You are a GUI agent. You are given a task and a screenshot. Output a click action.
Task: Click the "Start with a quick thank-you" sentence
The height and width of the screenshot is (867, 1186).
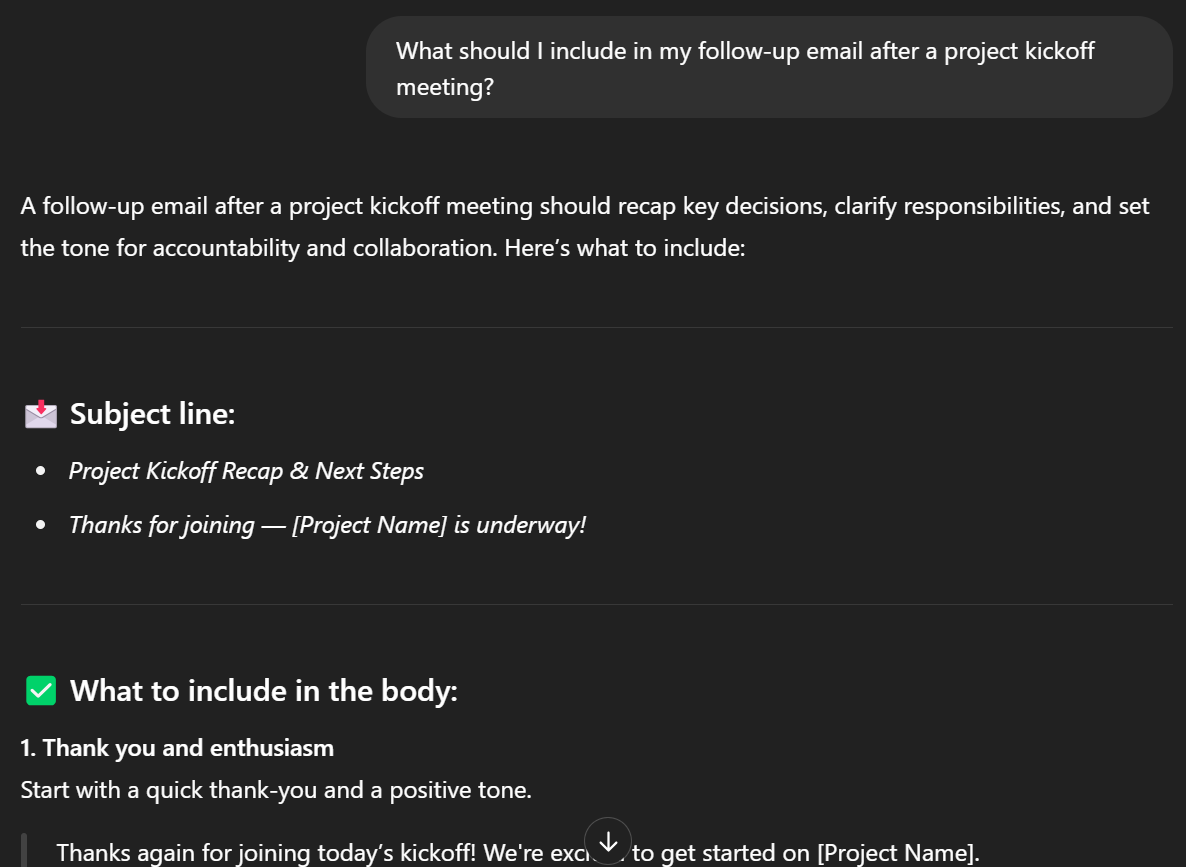click(x=275, y=790)
